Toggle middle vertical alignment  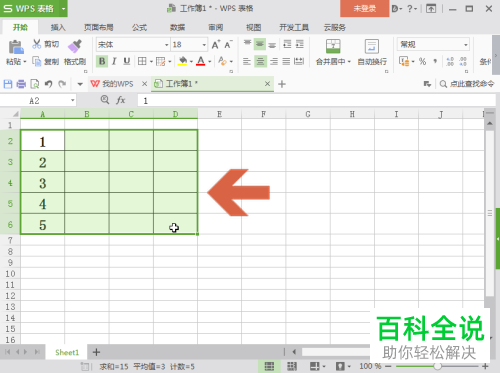tap(260, 44)
